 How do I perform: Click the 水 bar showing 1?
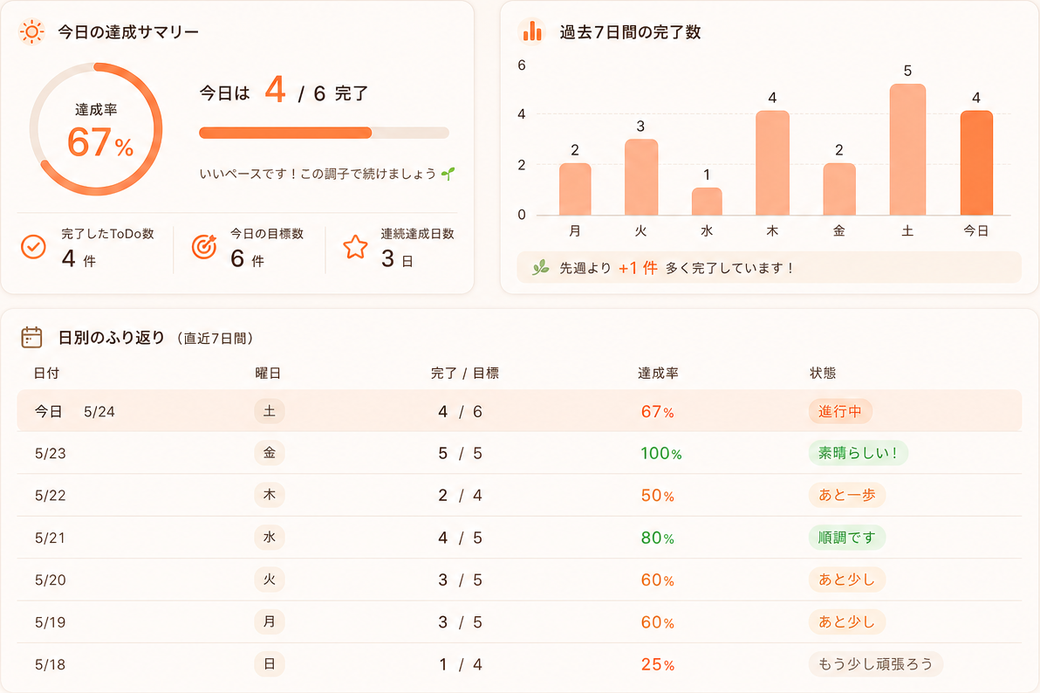click(707, 202)
